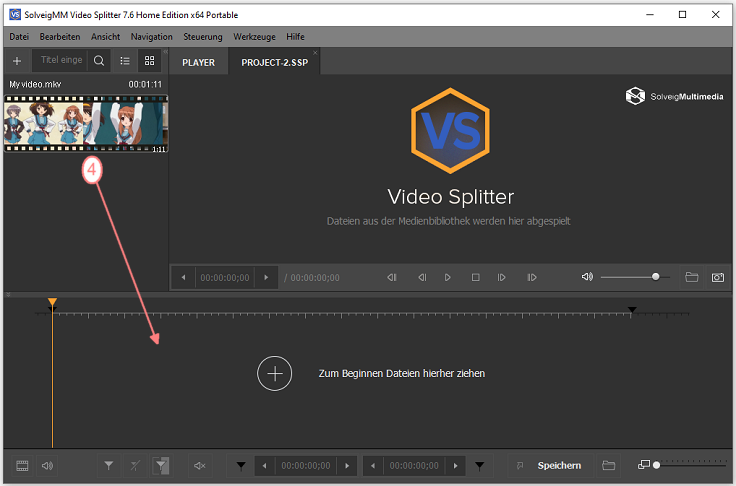Open snapshot folder icon in player bar
The image size is (736, 486).
tap(691, 277)
